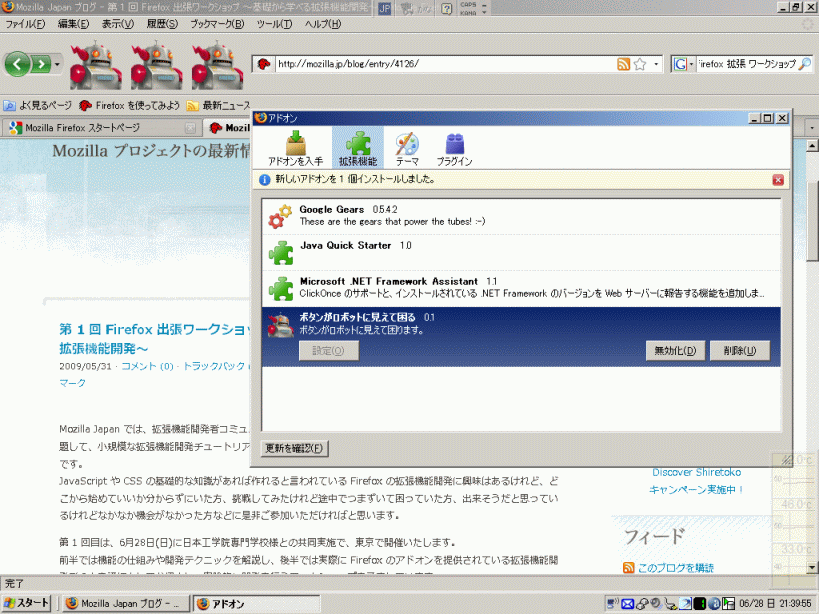Click the 更新を確認(F) button

[x=294, y=448]
